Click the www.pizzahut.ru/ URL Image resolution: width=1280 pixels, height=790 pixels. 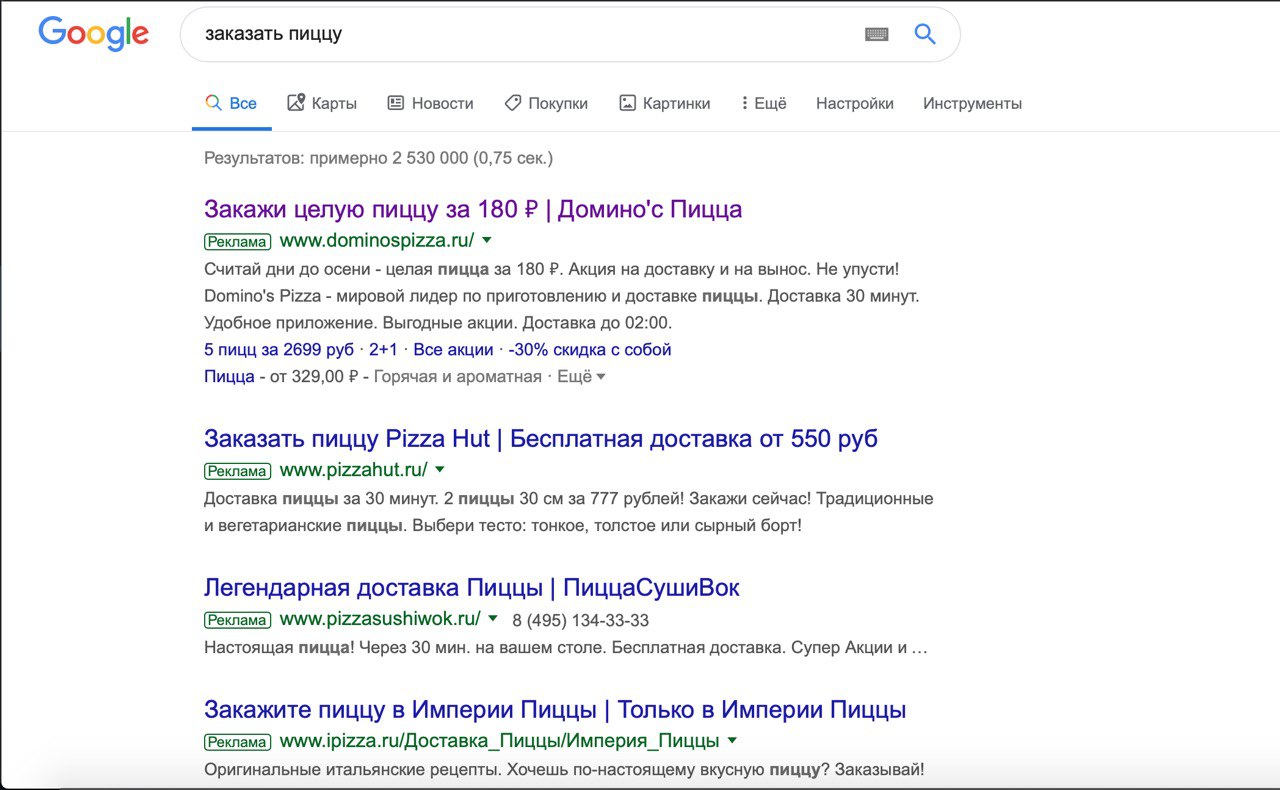click(x=354, y=469)
